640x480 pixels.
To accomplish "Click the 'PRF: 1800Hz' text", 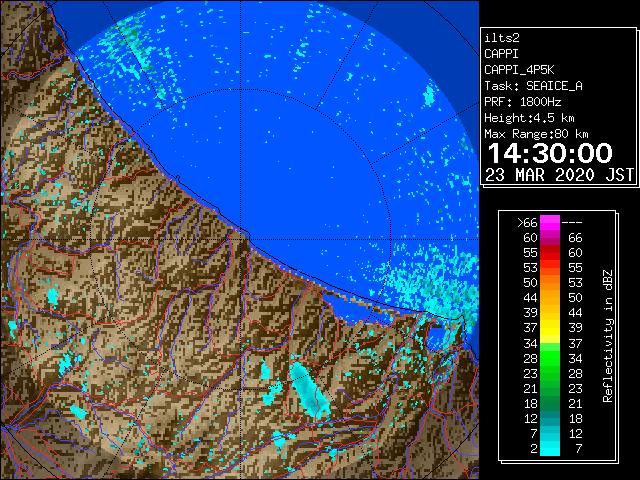I will tap(522, 102).
